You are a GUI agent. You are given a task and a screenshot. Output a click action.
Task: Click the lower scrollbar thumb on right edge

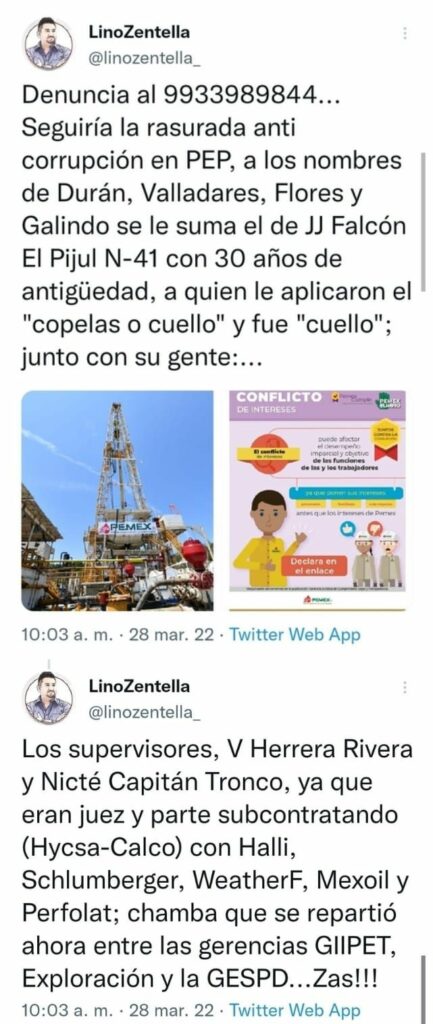[424, 989]
